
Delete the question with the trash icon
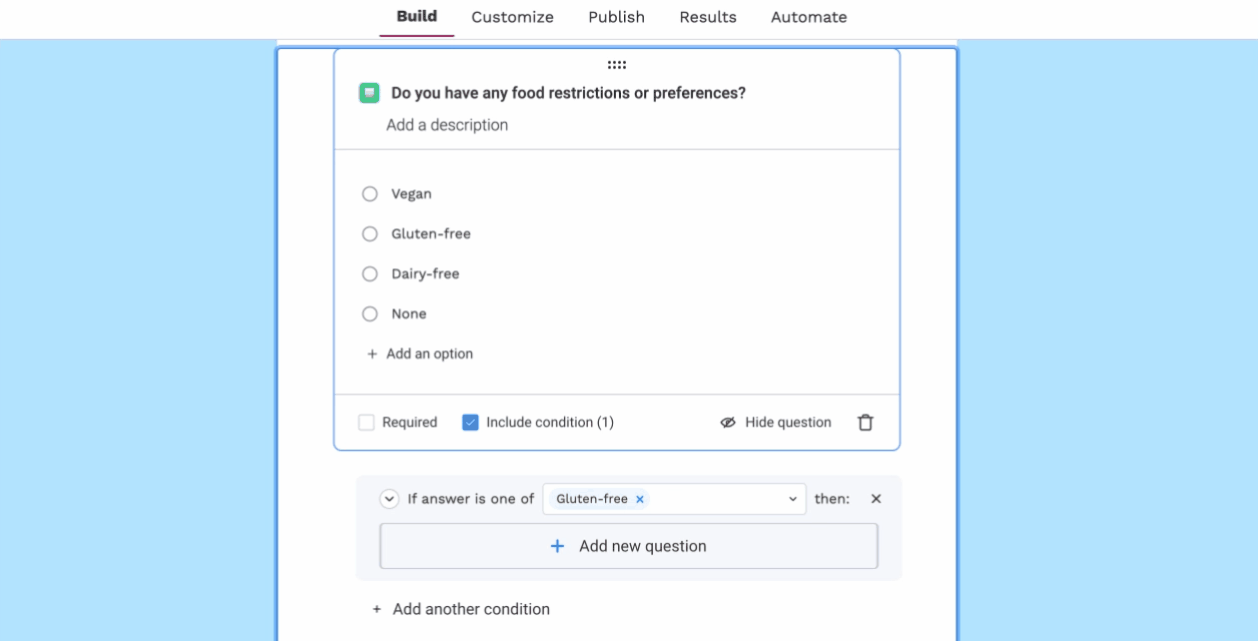865,422
